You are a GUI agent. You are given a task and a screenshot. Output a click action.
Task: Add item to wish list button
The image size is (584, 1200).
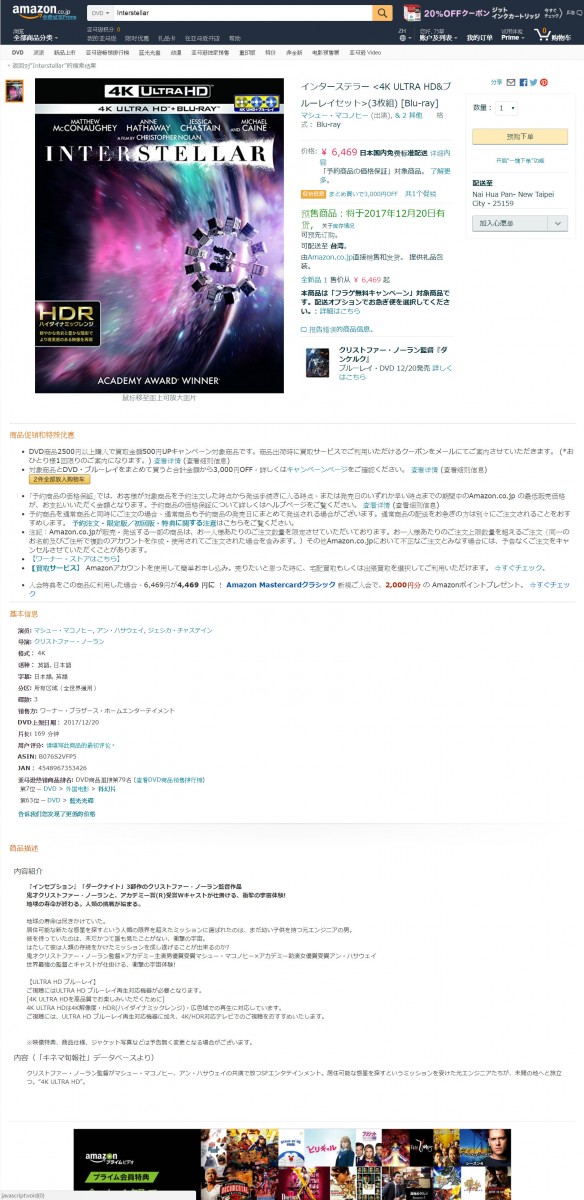click(x=510, y=224)
